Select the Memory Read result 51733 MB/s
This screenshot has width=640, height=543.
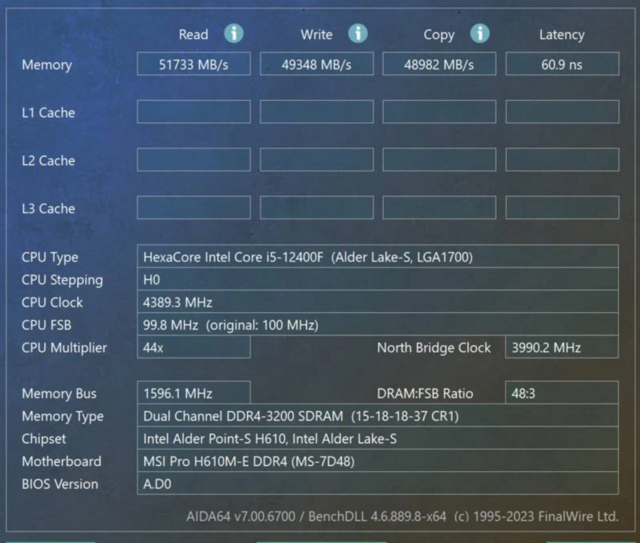[193, 65]
